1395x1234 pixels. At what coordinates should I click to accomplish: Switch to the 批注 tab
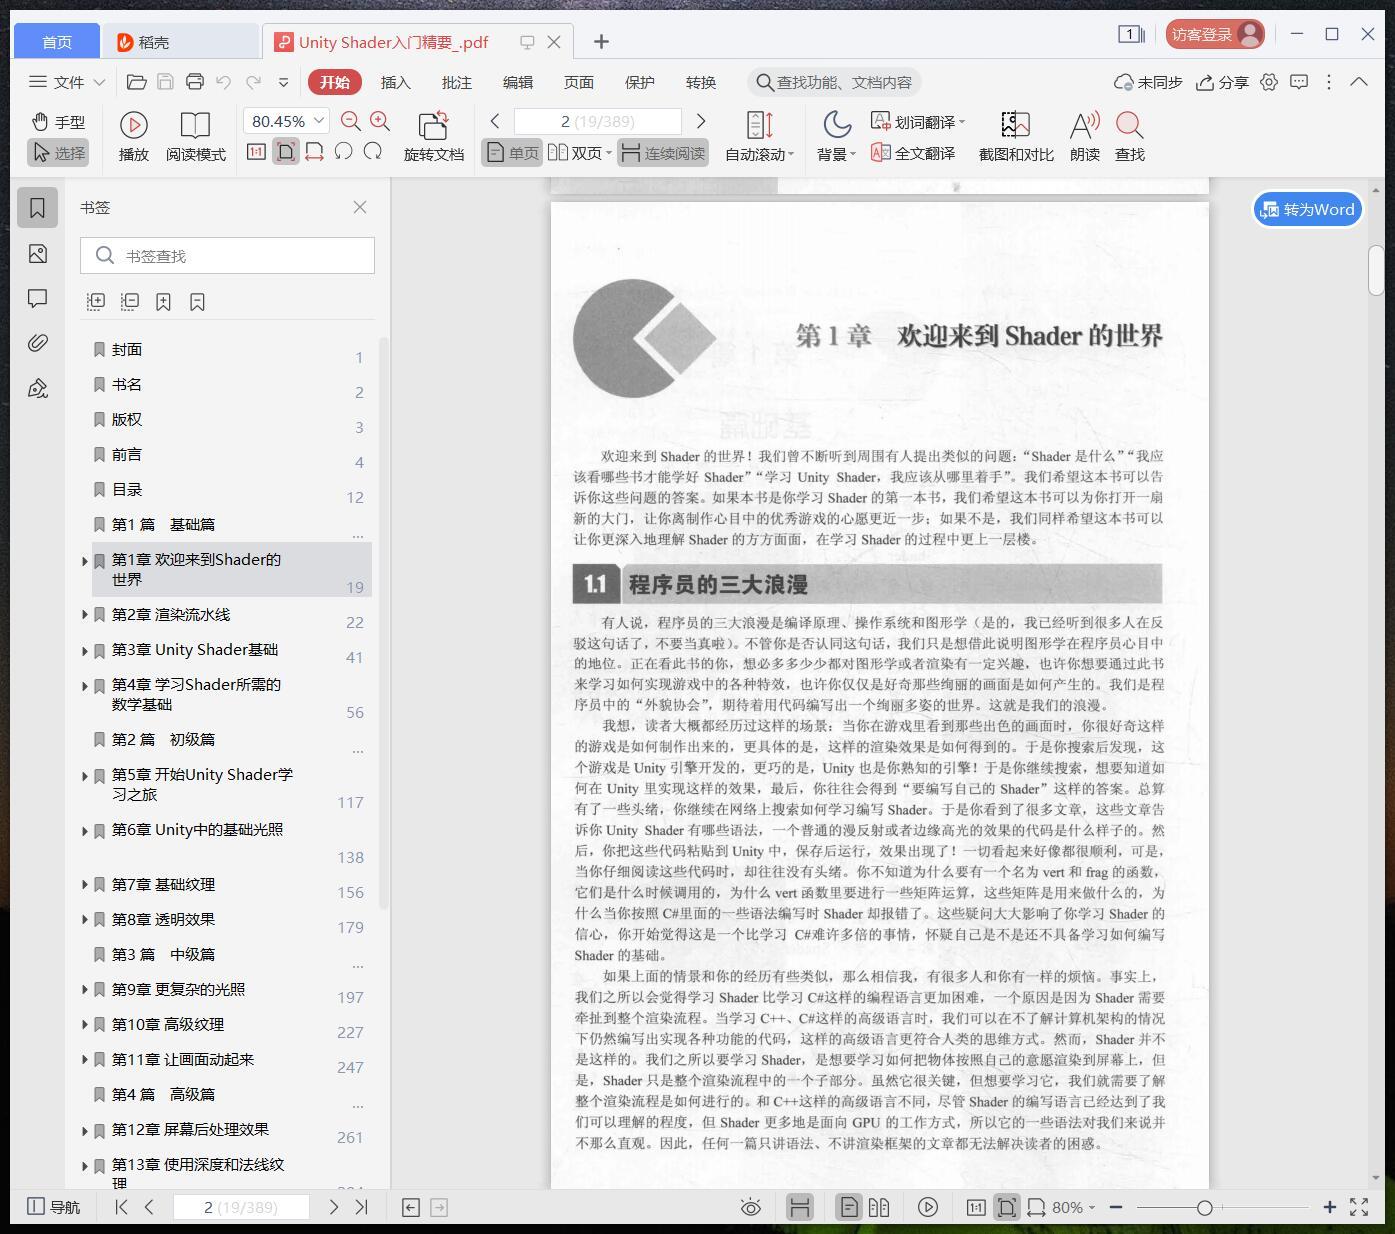coord(456,82)
